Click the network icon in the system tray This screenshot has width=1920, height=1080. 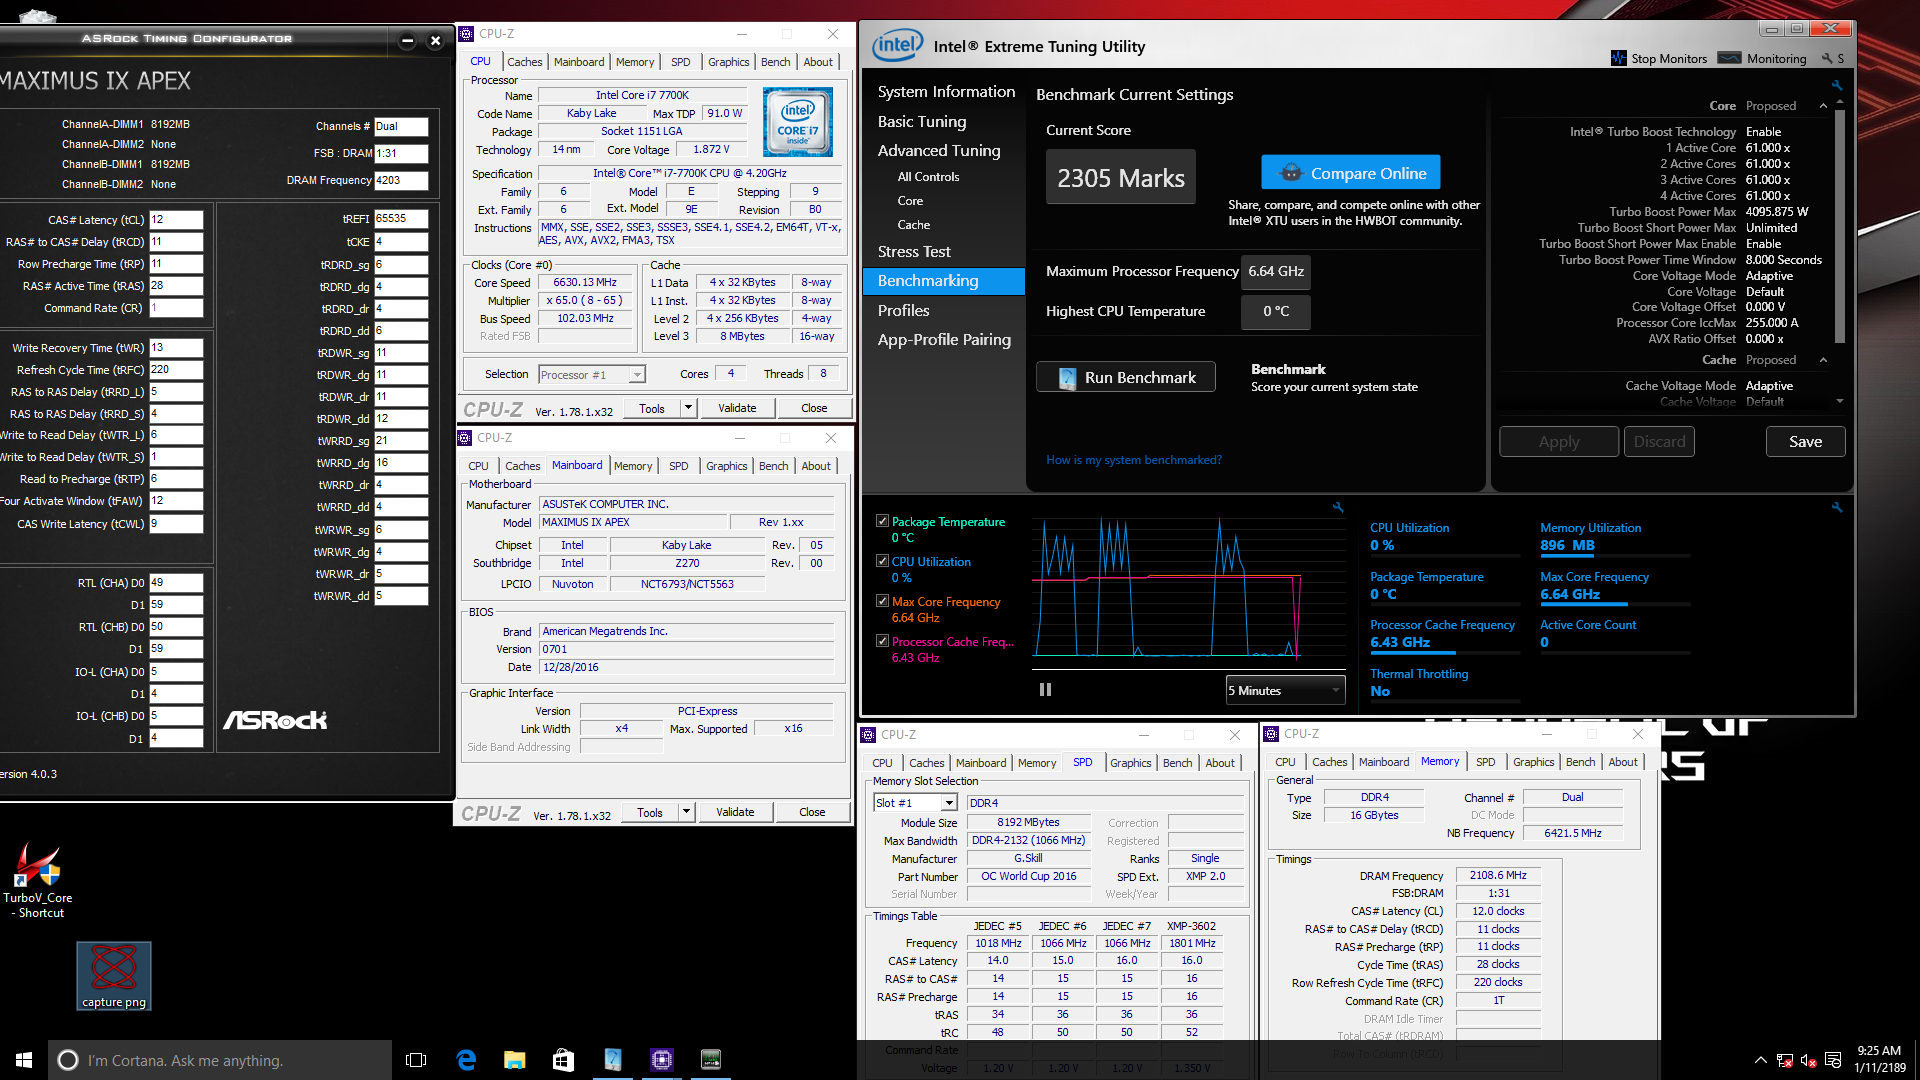[x=1785, y=1060]
